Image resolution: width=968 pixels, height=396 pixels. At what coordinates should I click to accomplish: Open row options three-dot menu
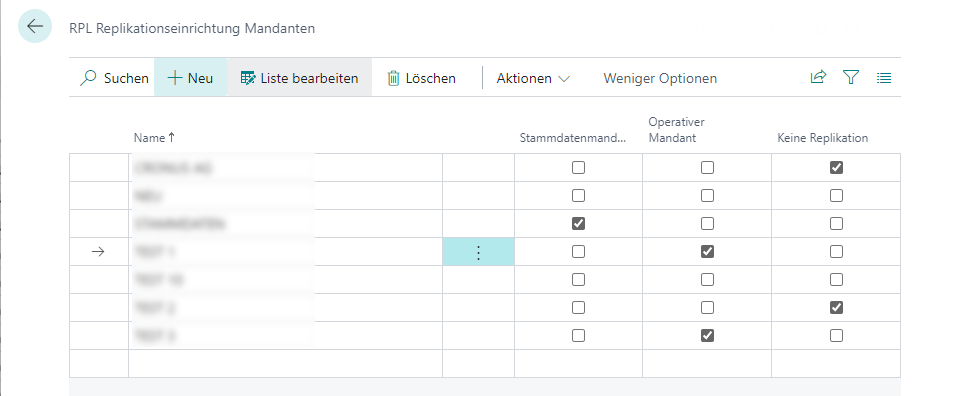pyautogui.click(x=478, y=252)
